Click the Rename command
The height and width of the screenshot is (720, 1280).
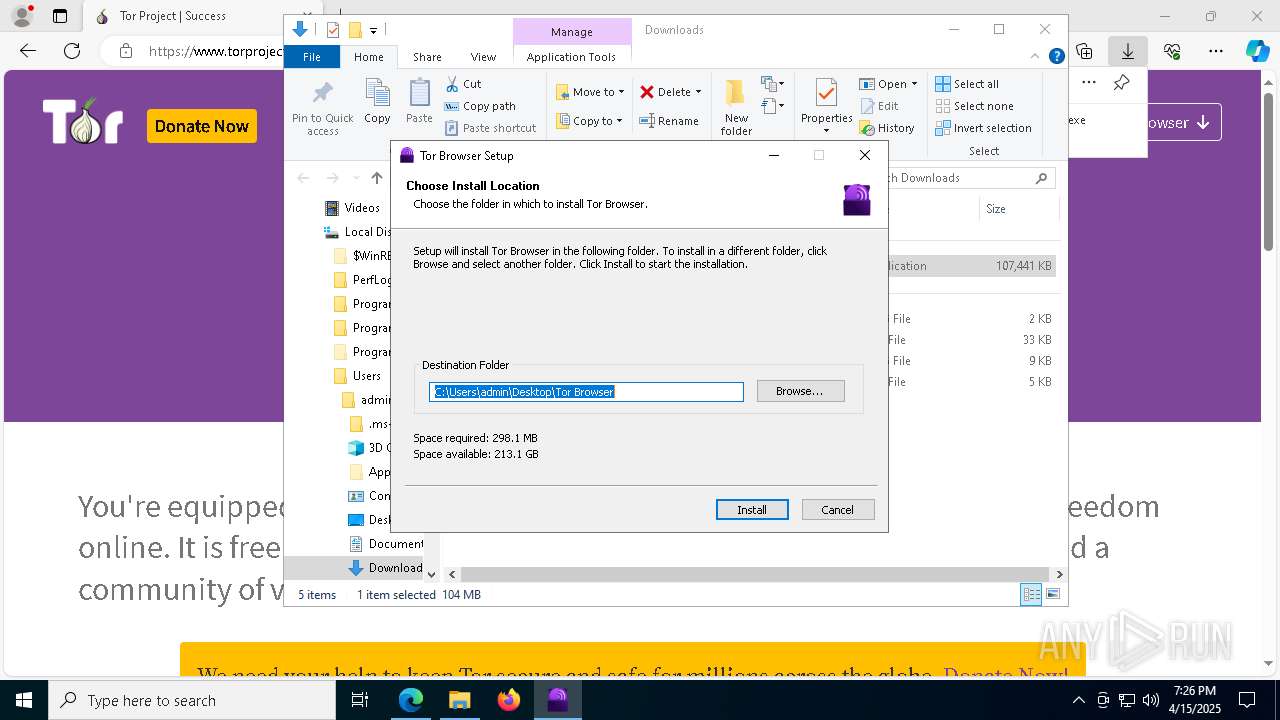tap(670, 121)
